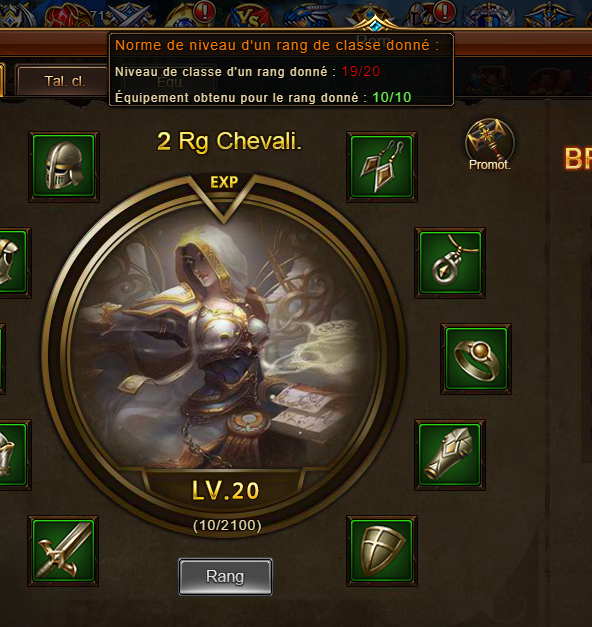The width and height of the screenshot is (592, 627).
Task: Switch to the Tal. cl. tab
Action: [64, 81]
